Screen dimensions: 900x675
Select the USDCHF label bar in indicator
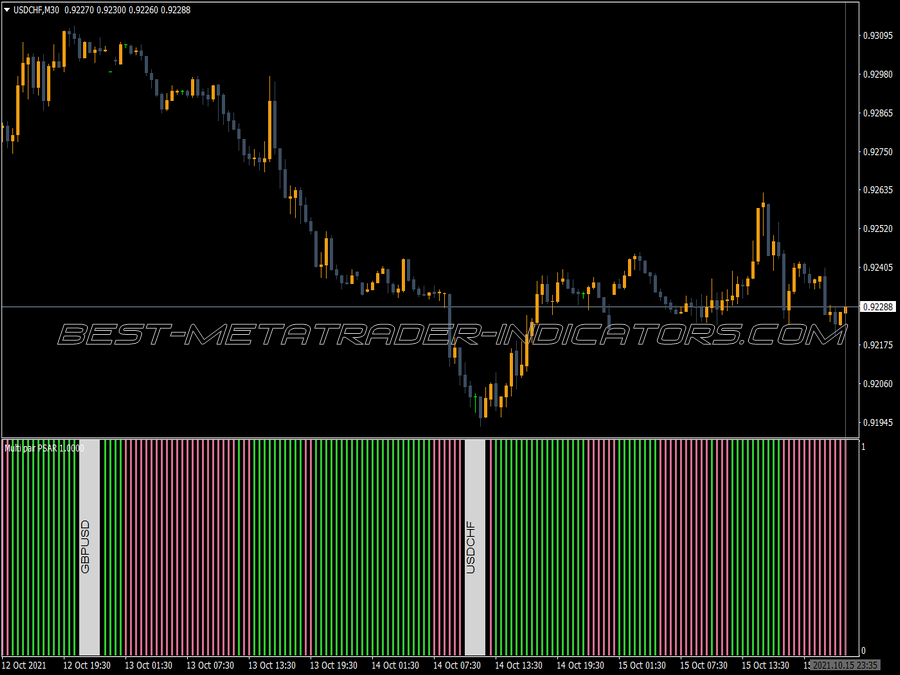point(475,547)
